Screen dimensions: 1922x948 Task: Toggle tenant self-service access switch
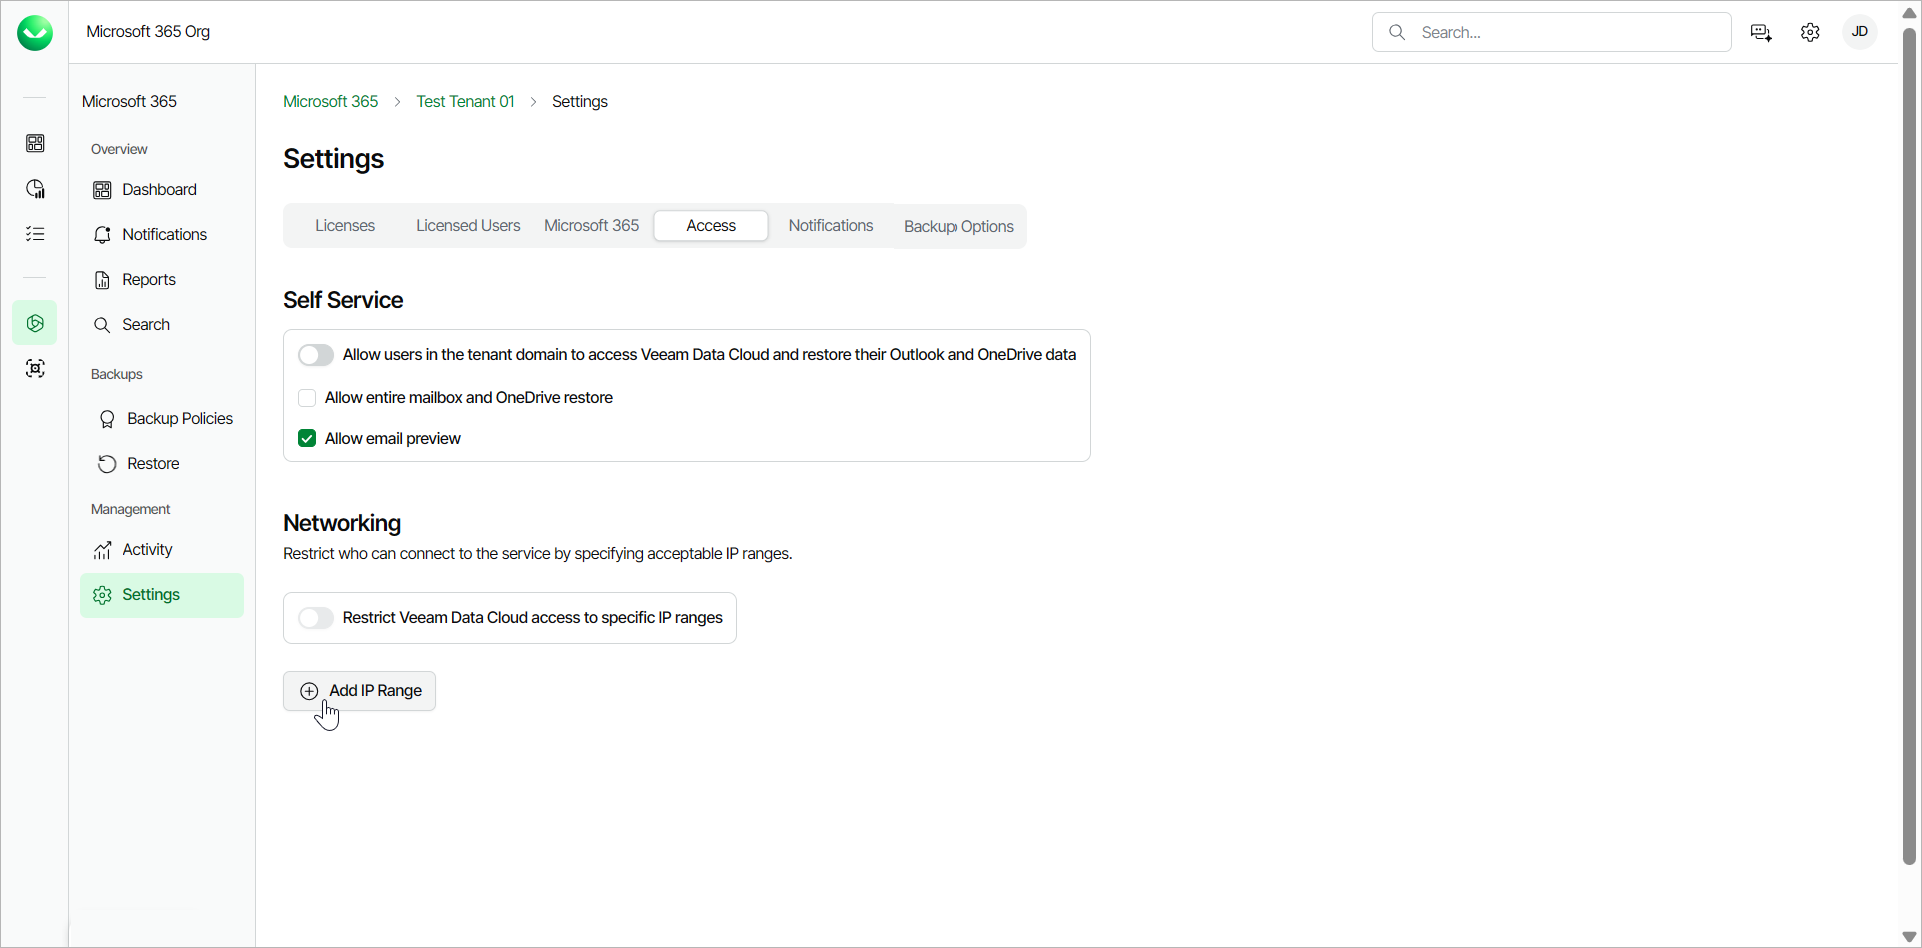316,355
